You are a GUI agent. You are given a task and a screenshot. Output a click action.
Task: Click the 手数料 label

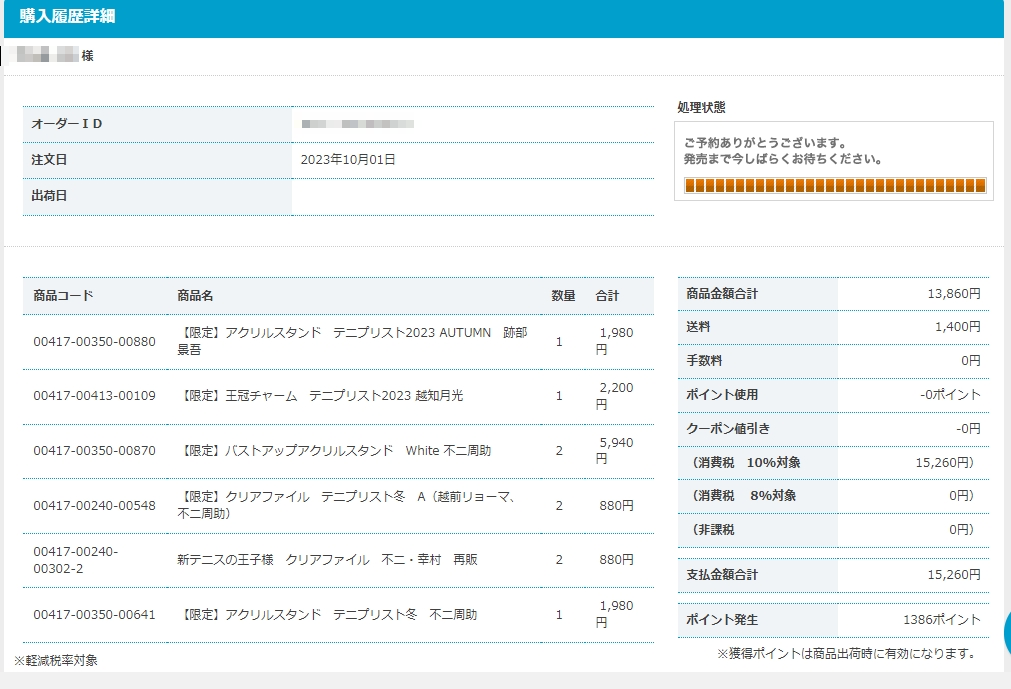pyautogui.click(x=704, y=361)
